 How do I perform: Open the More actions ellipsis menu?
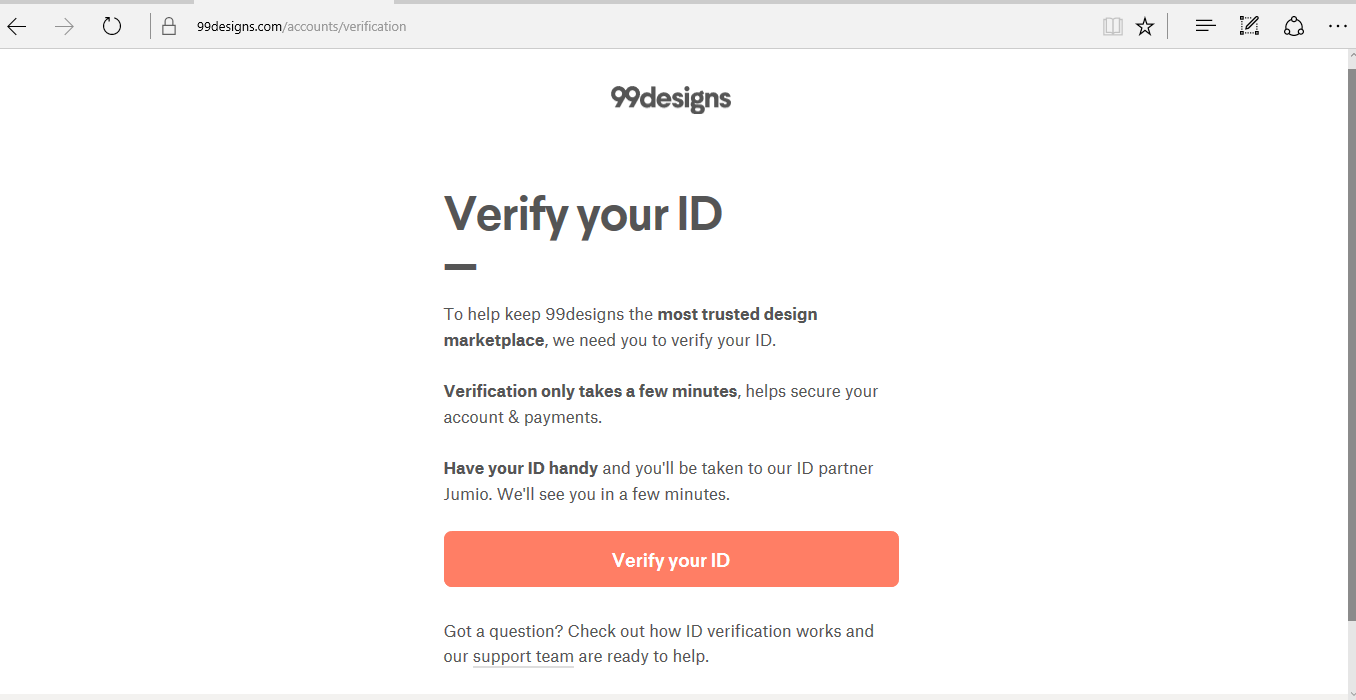click(x=1338, y=26)
